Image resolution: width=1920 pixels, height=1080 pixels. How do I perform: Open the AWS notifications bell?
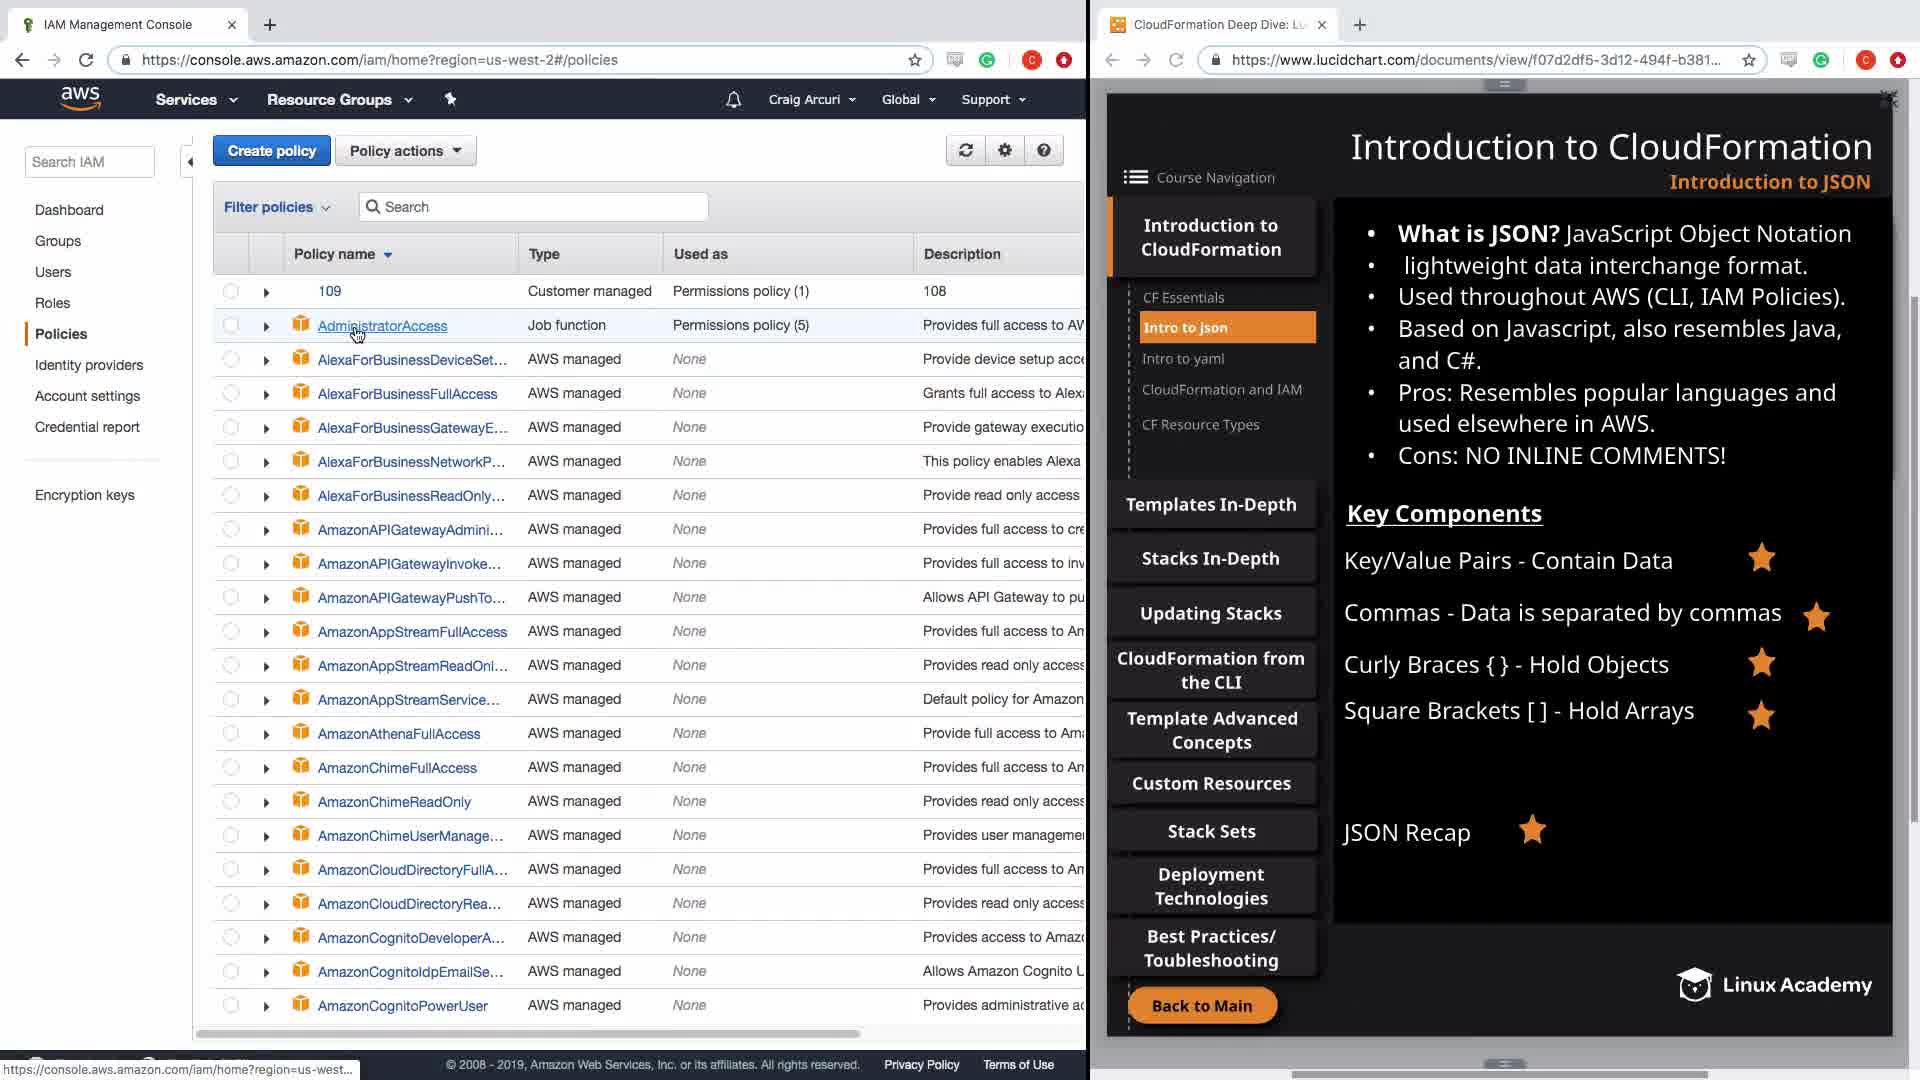coord(733,100)
